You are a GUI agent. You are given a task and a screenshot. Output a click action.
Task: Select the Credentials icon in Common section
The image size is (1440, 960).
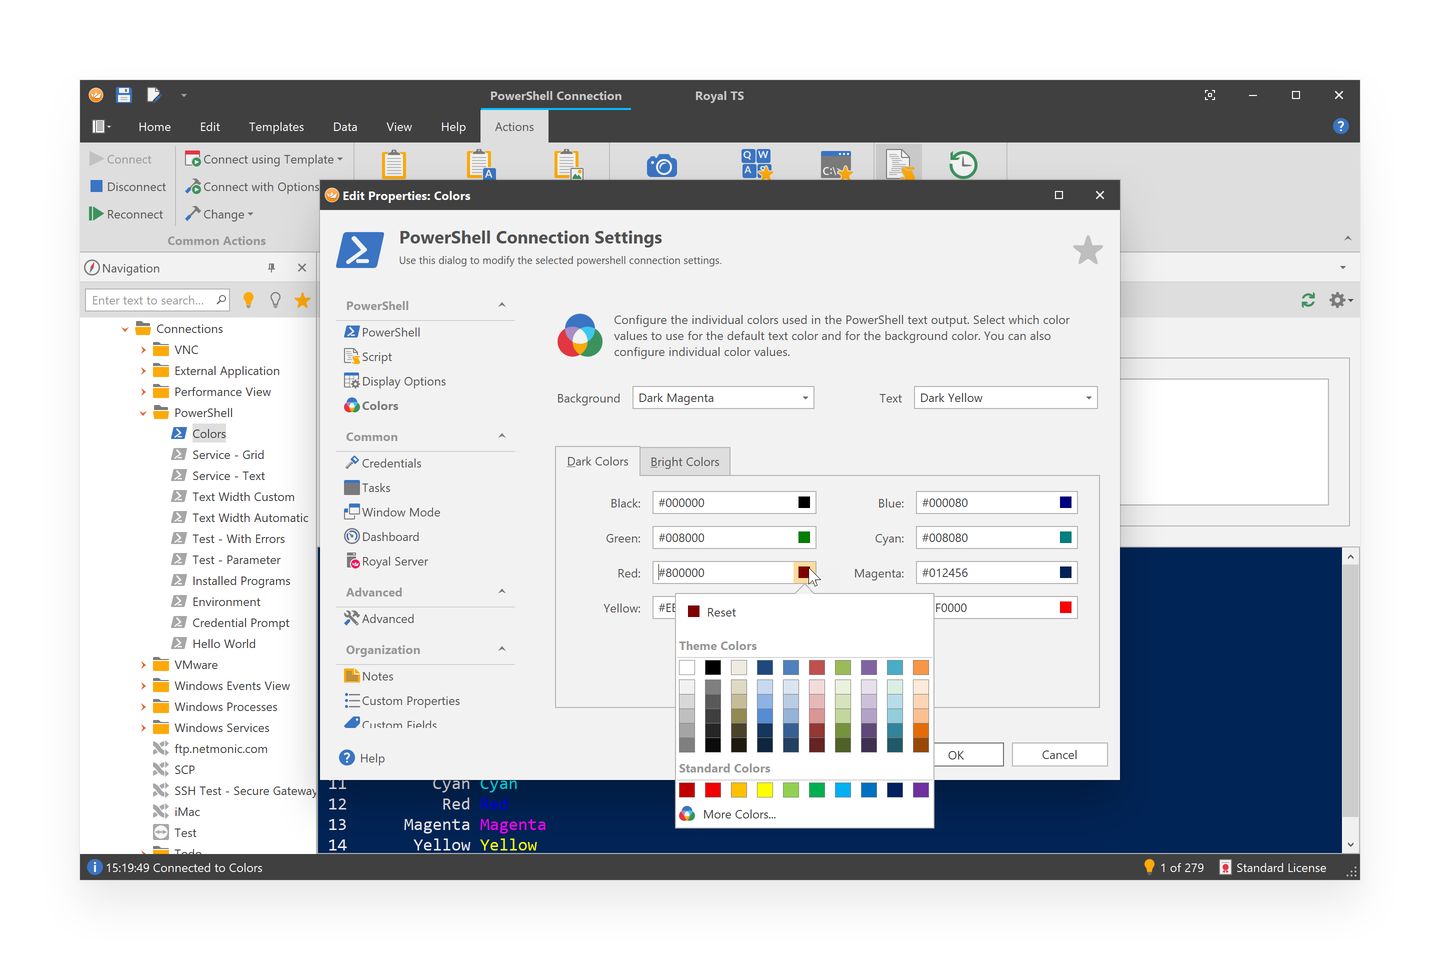[x=353, y=462]
